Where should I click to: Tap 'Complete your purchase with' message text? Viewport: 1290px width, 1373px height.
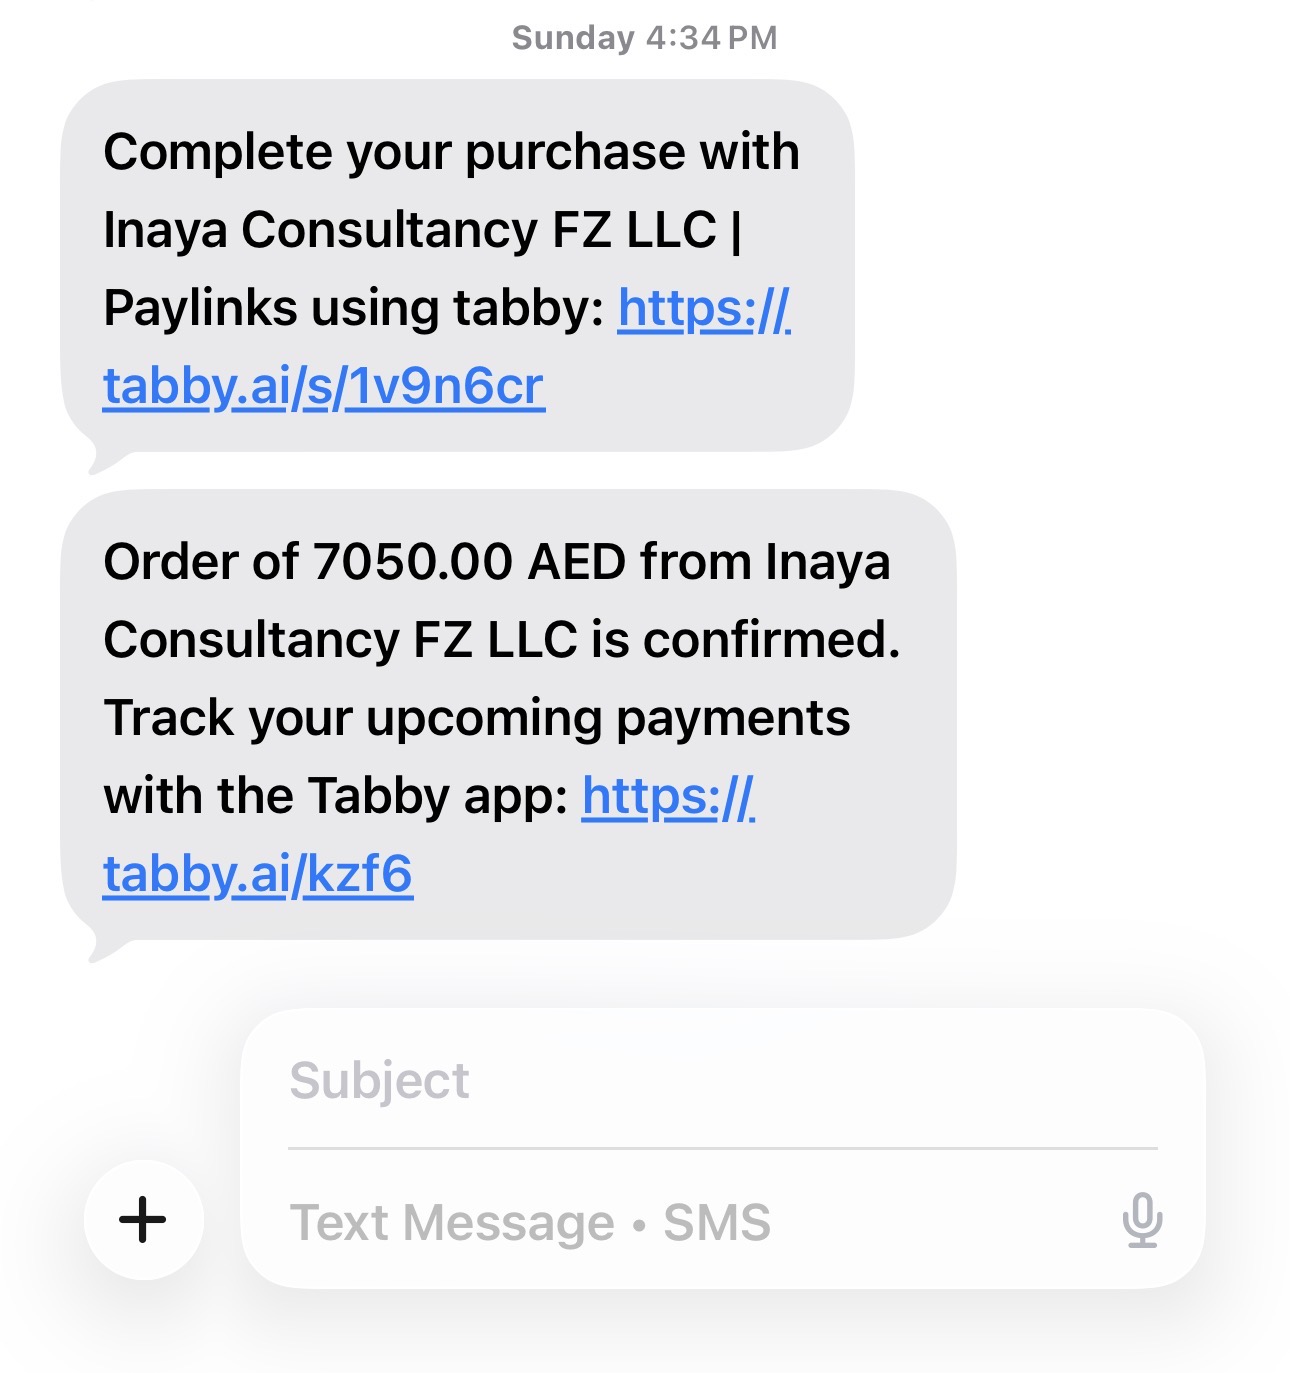451,153
